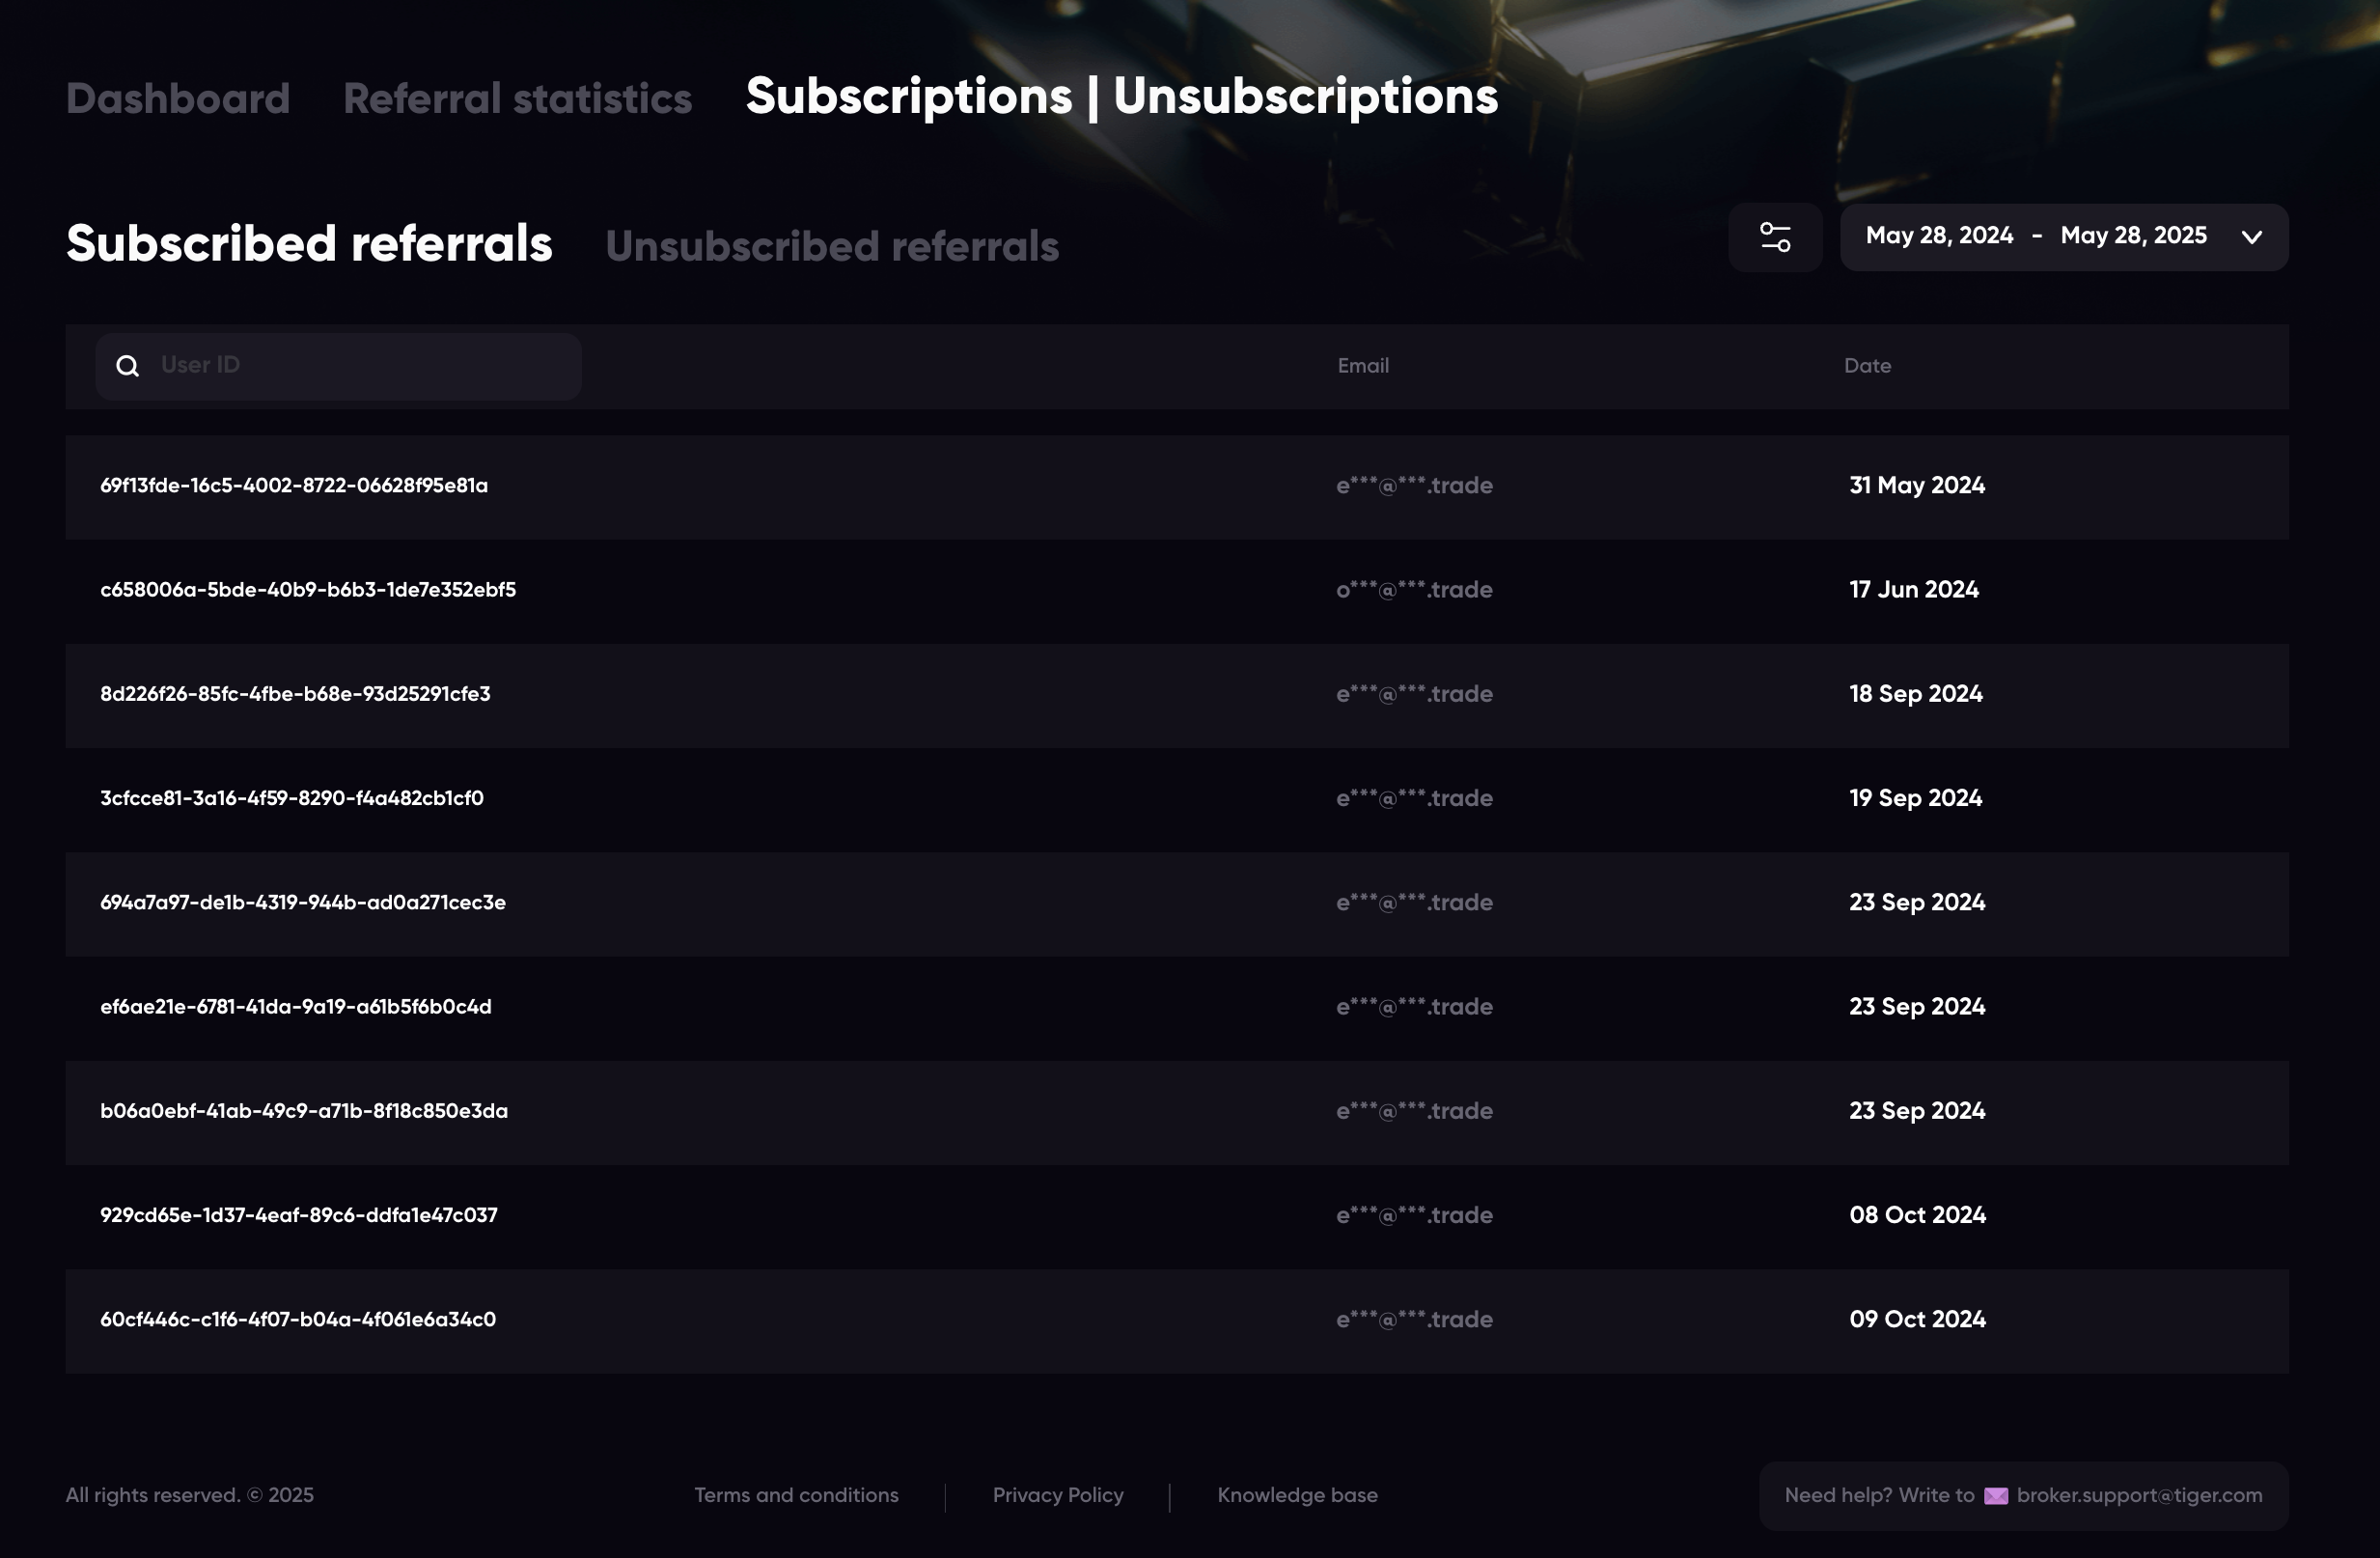Click the filter settings icon
The width and height of the screenshot is (2380, 1558).
pos(1775,237)
